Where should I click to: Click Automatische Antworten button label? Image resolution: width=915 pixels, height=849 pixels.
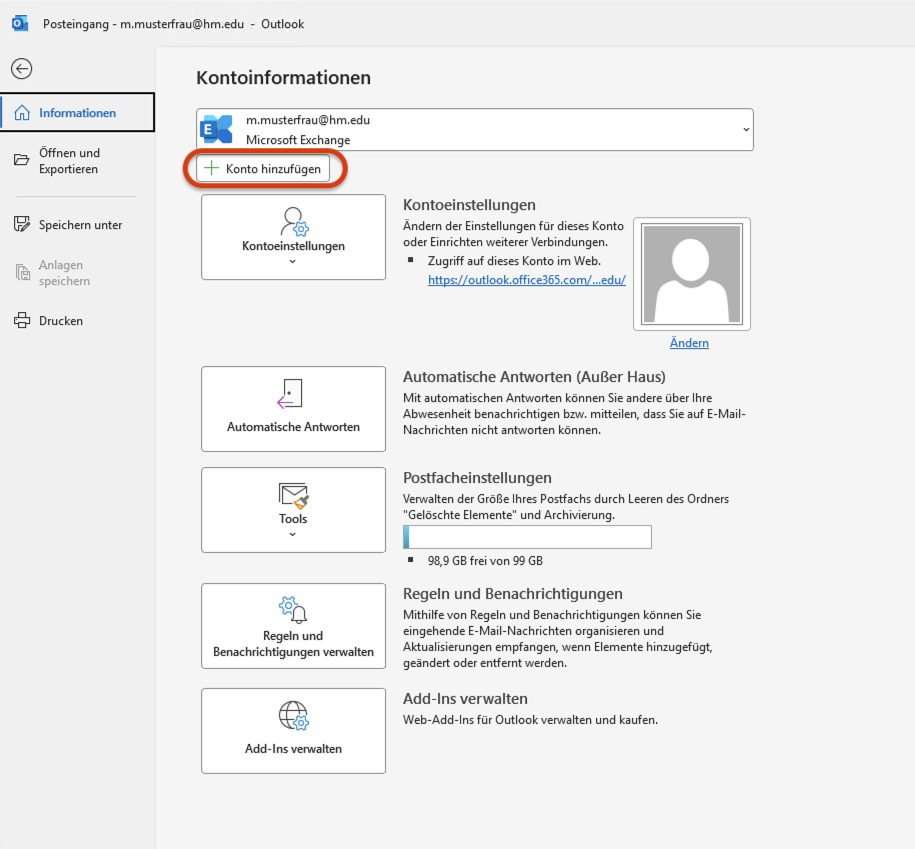294,427
